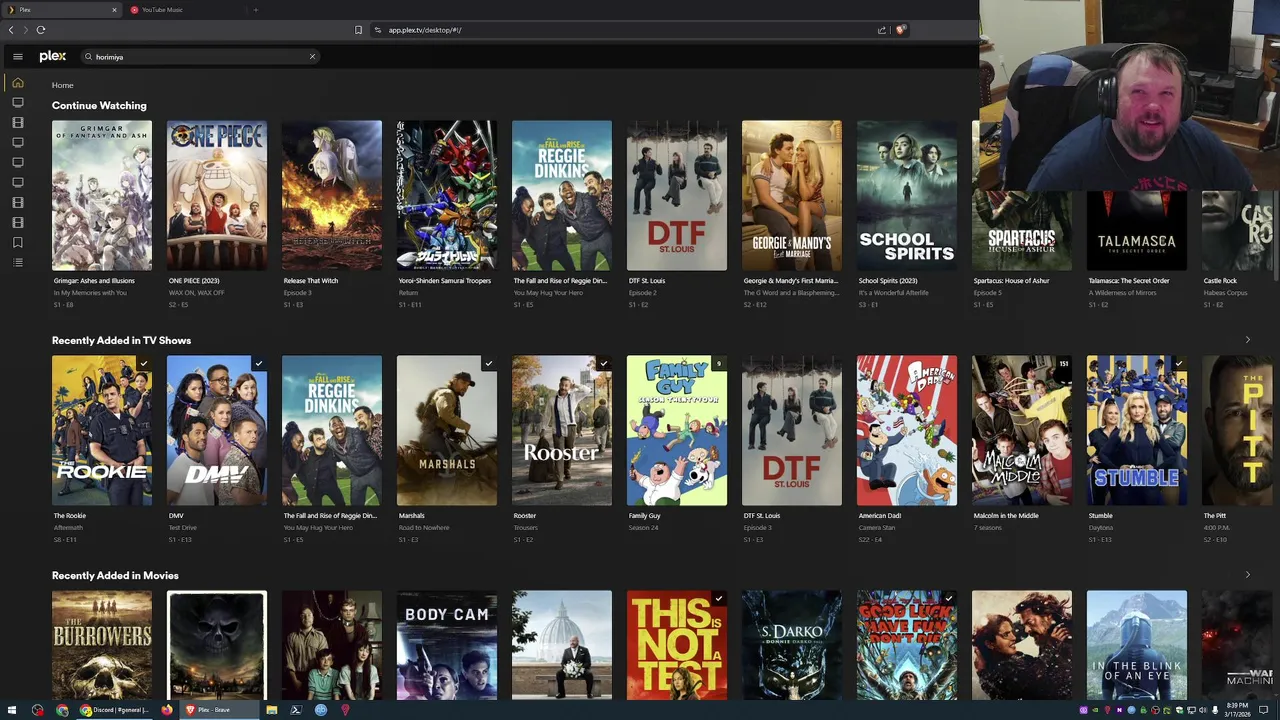This screenshot has height=720, width=1280.
Task: Click 'Talamasca: The Secret Order' title text
Action: (x=1128, y=281)
